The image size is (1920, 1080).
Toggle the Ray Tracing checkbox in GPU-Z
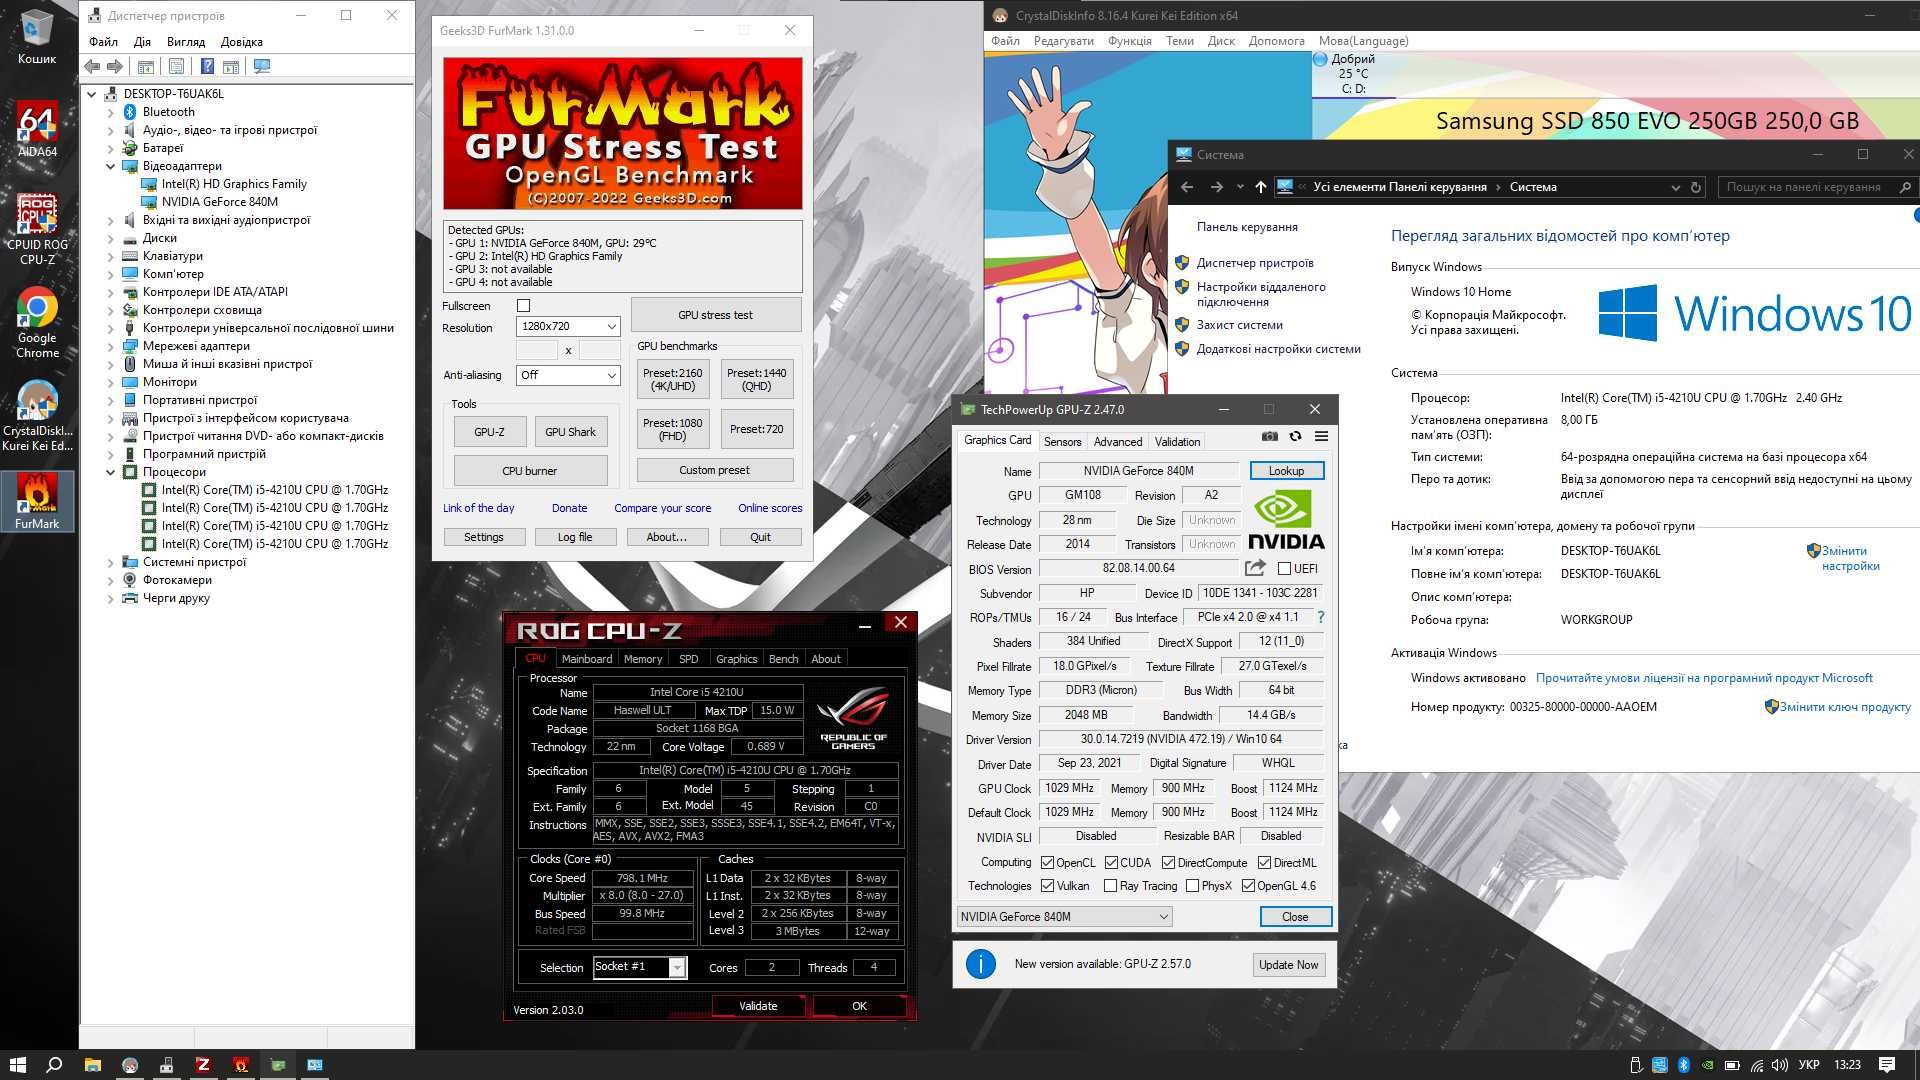(1110, 886)
